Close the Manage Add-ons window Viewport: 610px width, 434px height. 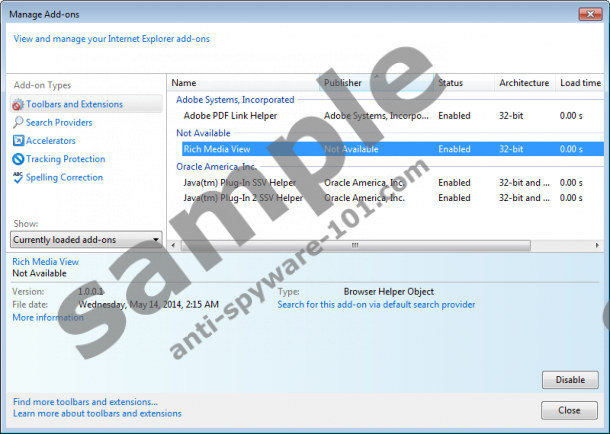click(x=590, y=15)
